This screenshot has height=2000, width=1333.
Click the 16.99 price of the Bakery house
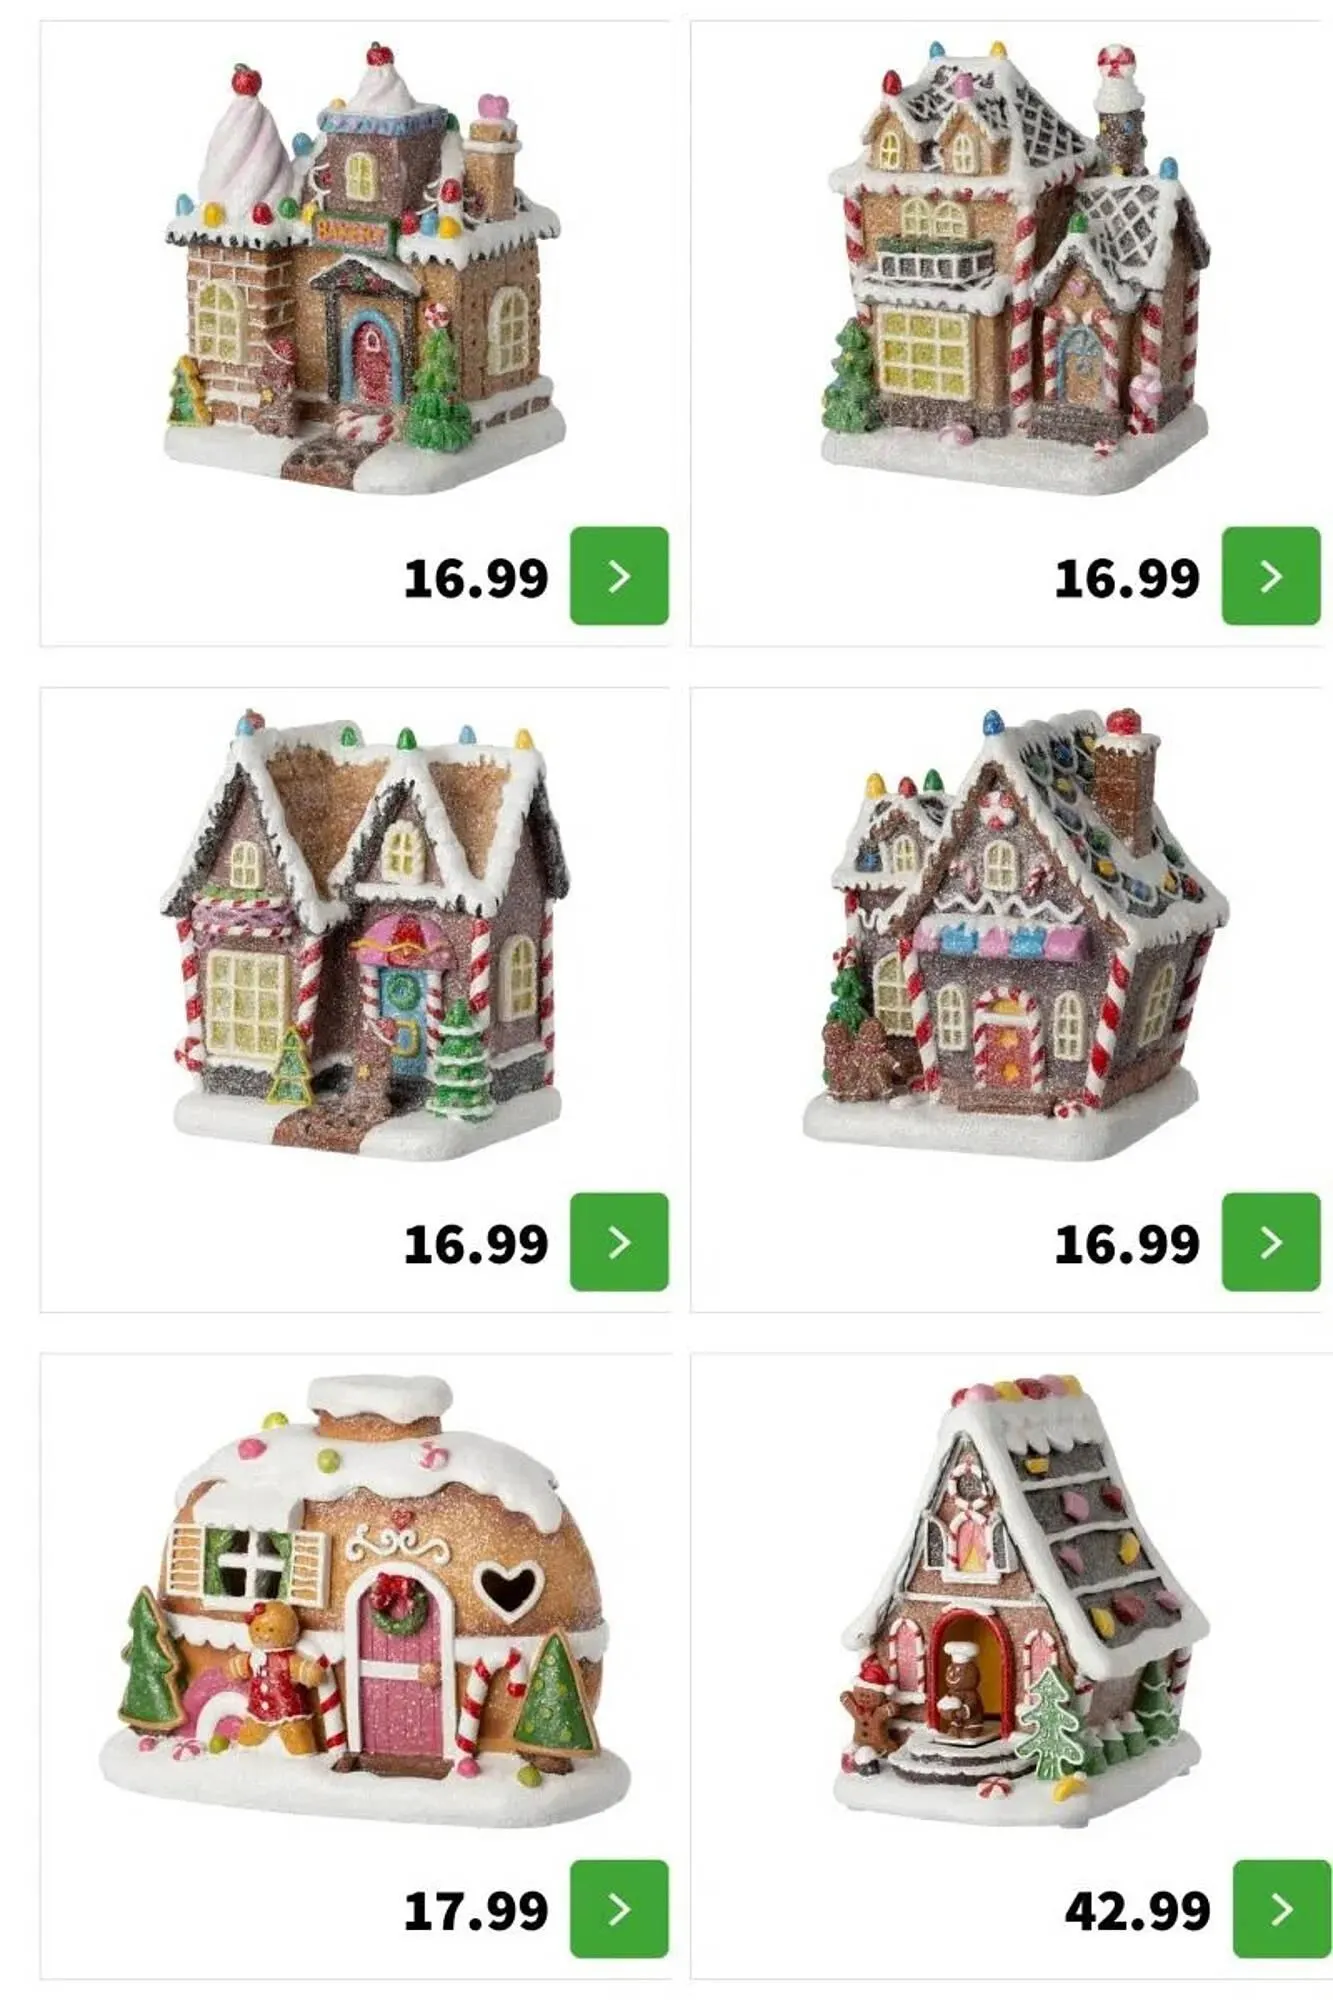click(x=476, y=578)
